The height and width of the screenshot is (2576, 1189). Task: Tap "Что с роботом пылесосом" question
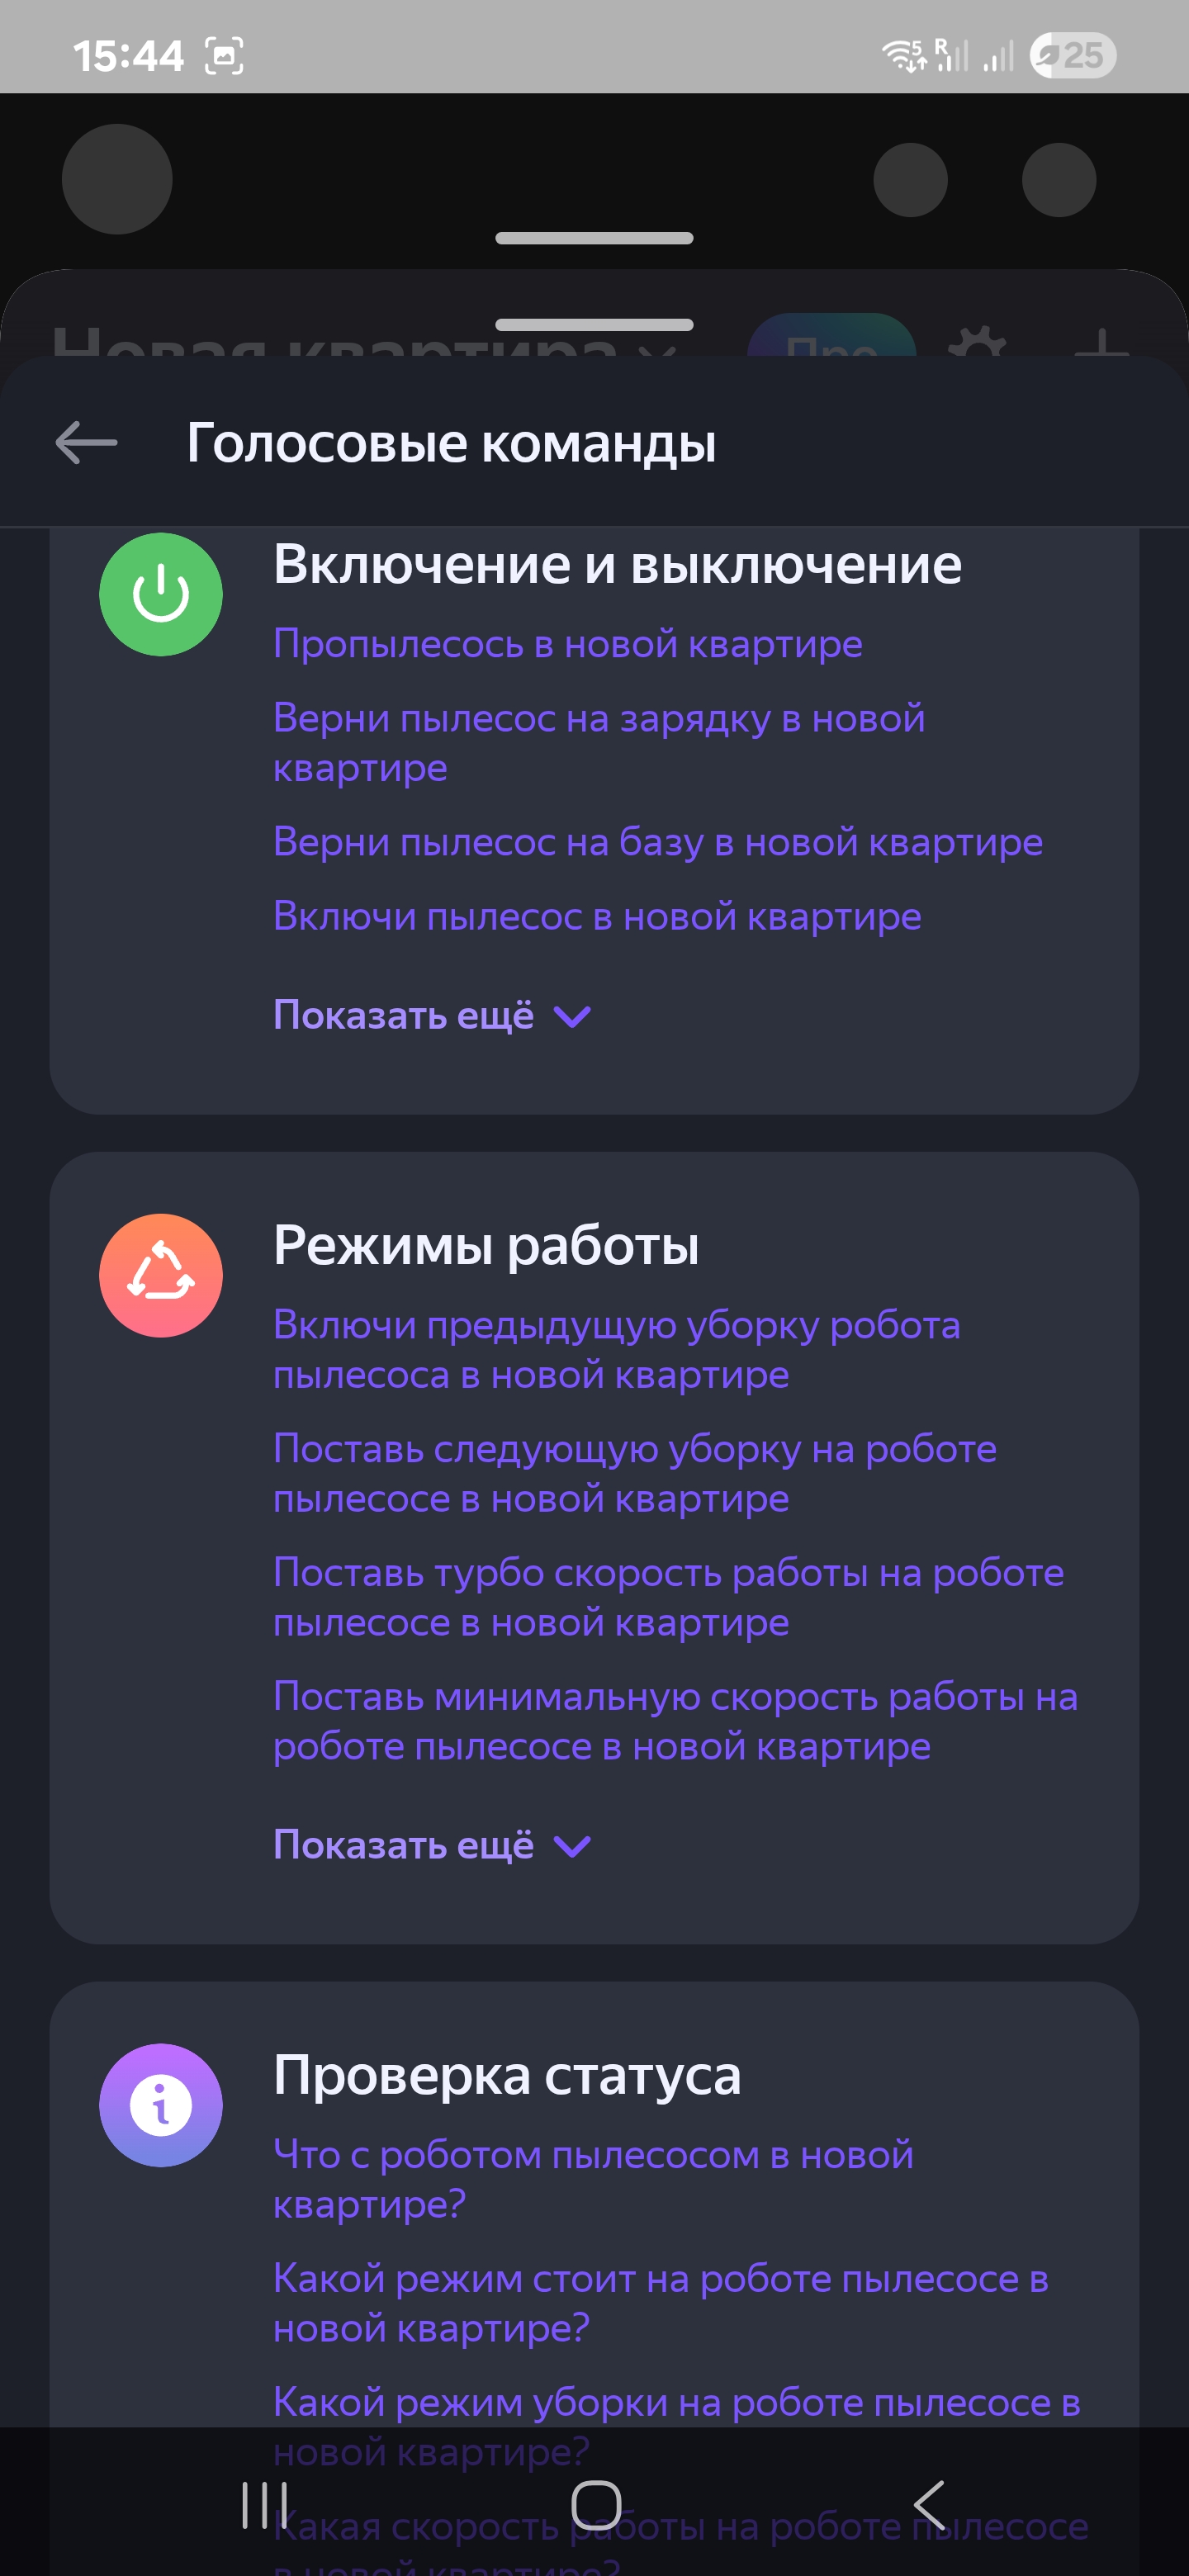[x=593, y=2179]
